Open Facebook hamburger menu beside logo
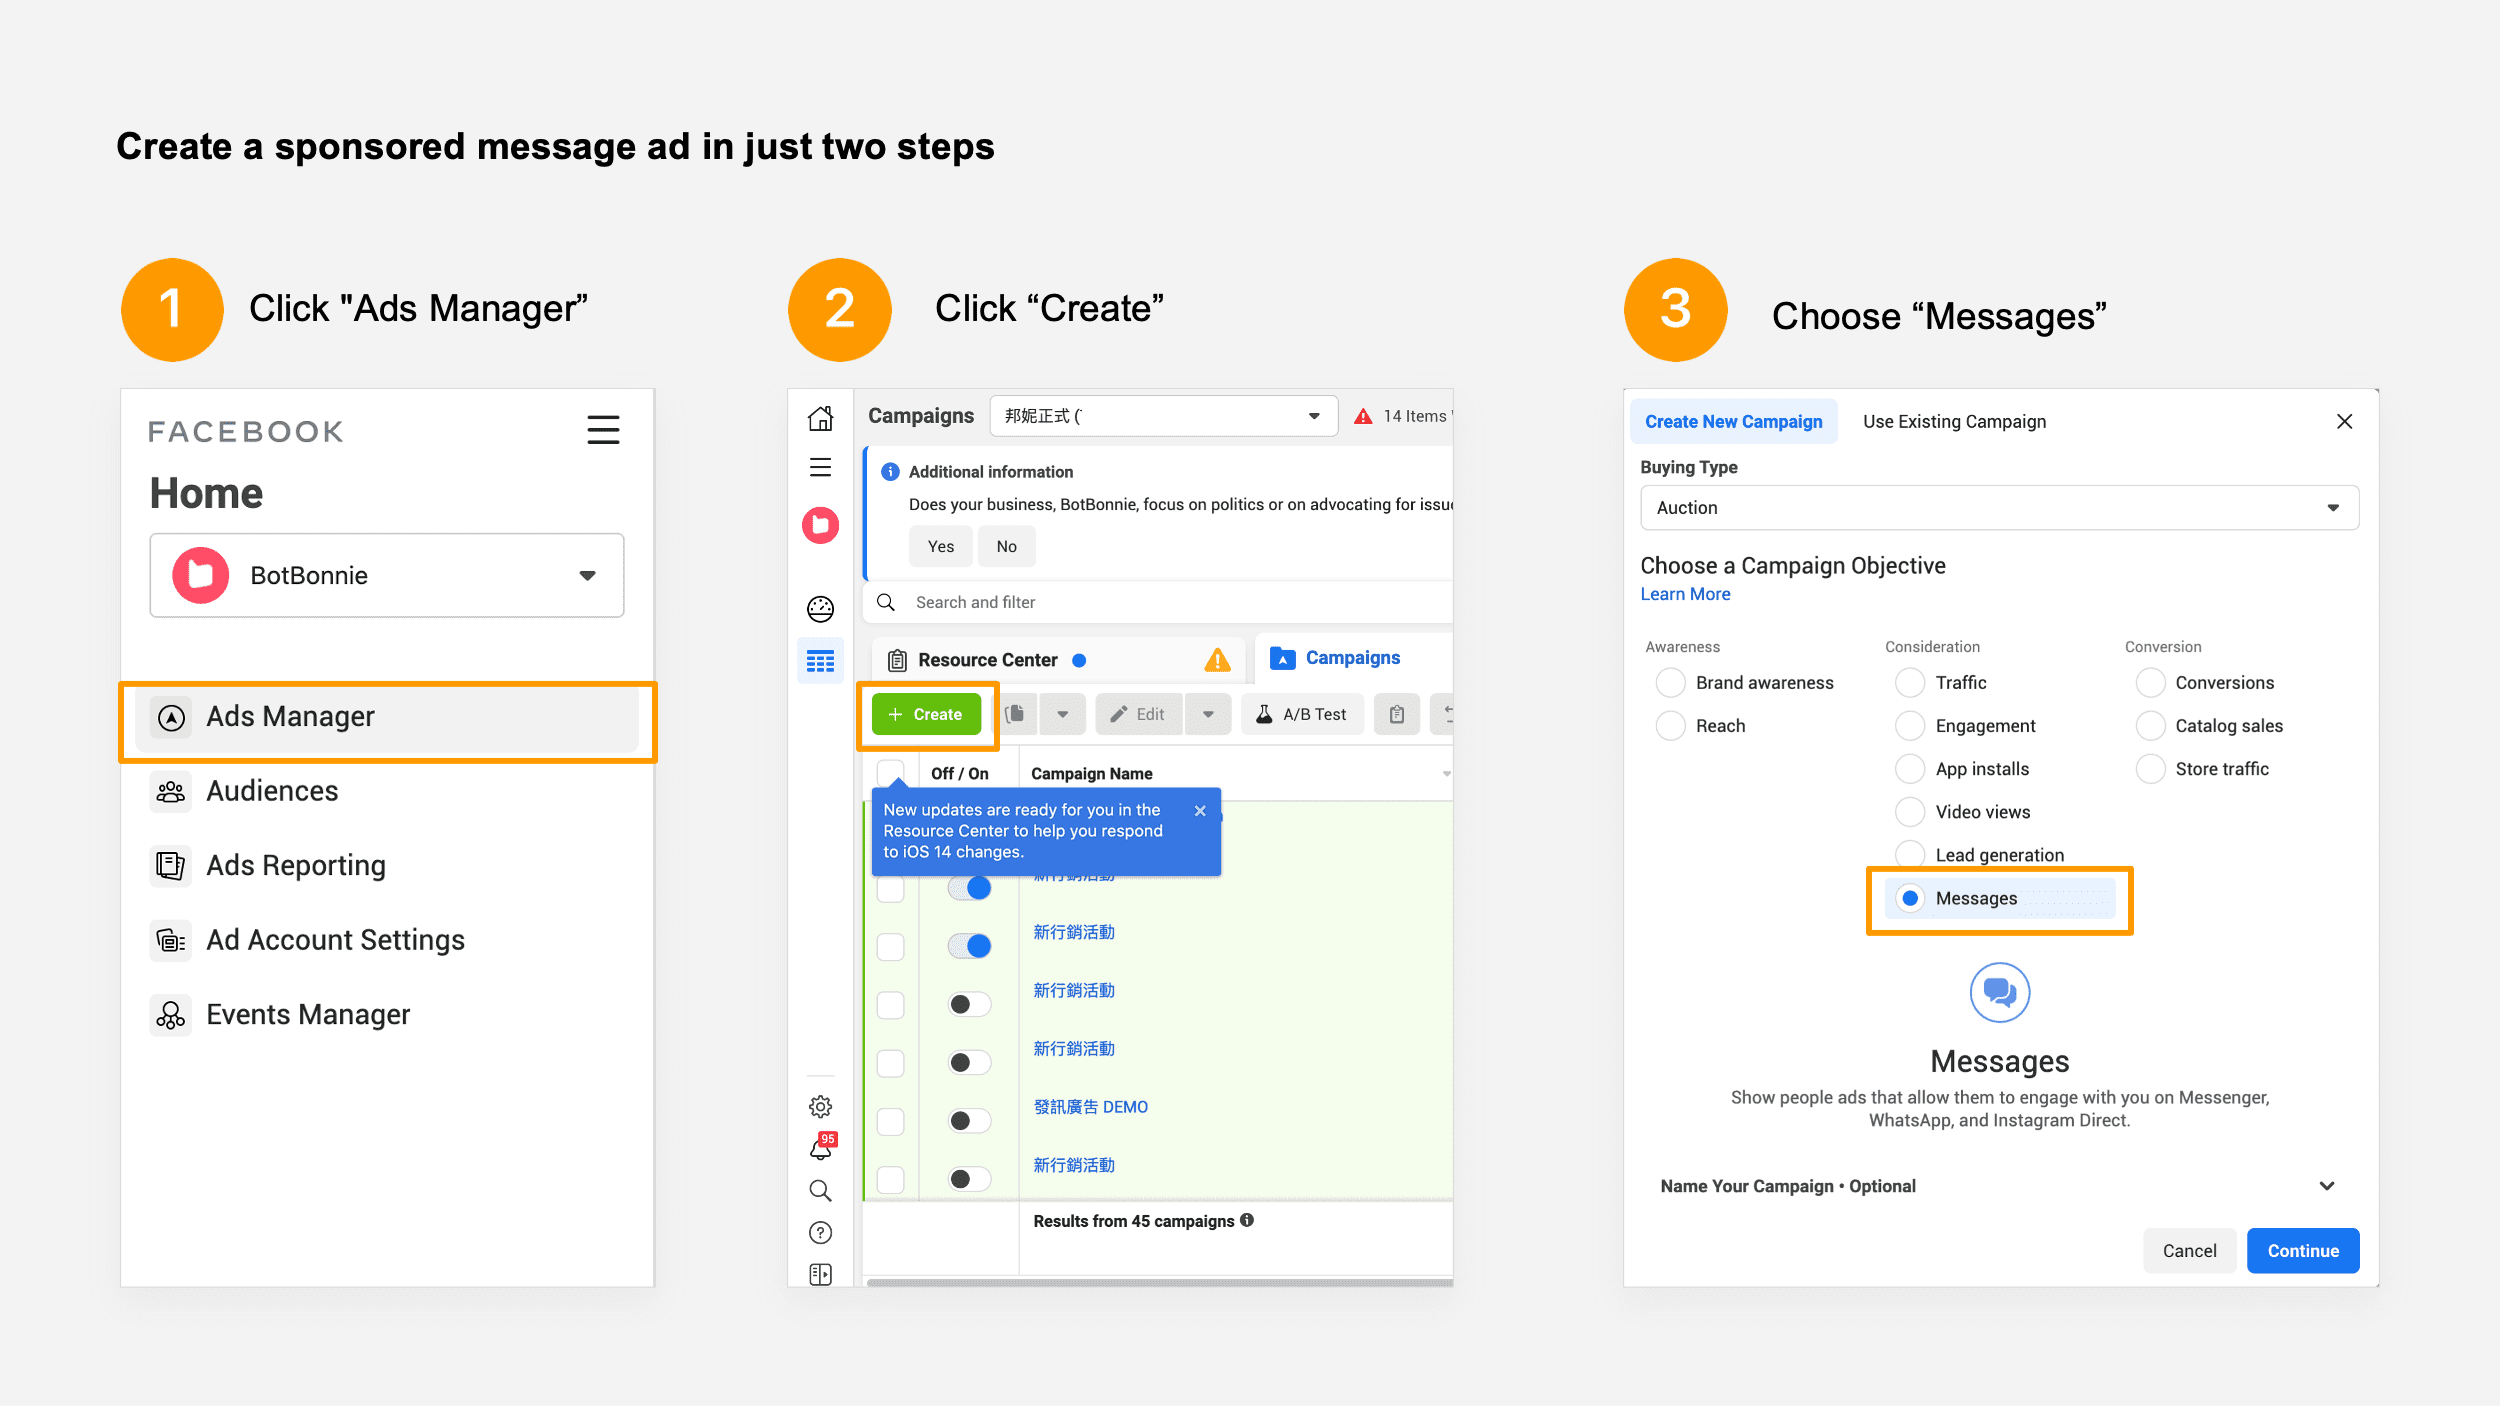The height and width of the screenshot is (1406, 2500). click(603, 430)
